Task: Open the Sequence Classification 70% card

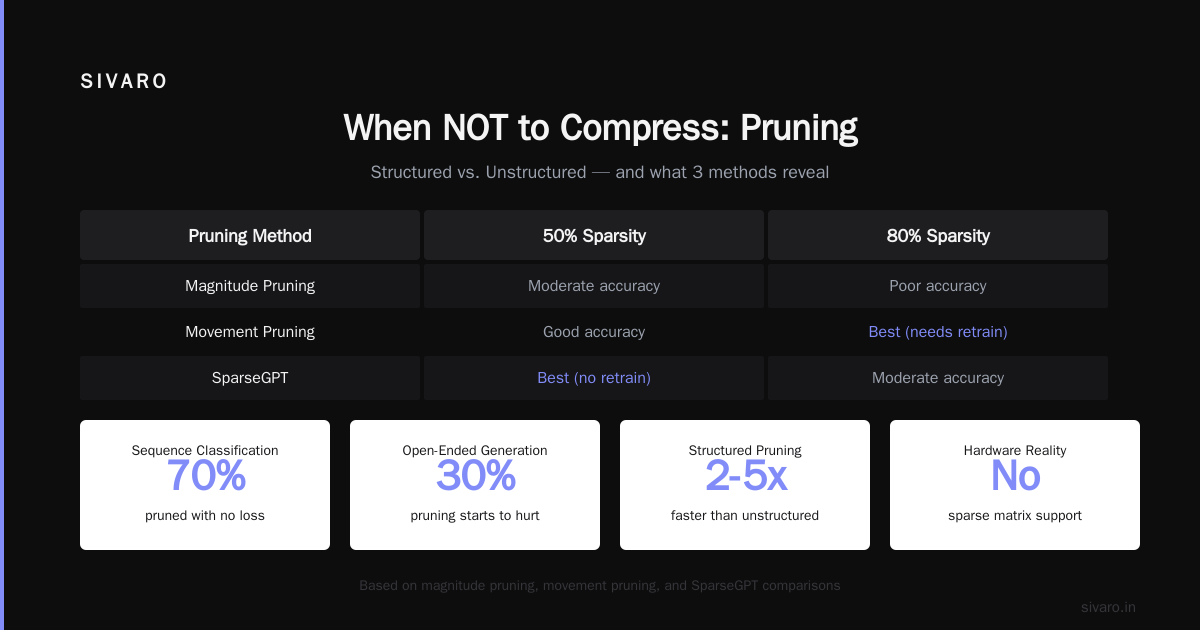Action: point(205,485)
